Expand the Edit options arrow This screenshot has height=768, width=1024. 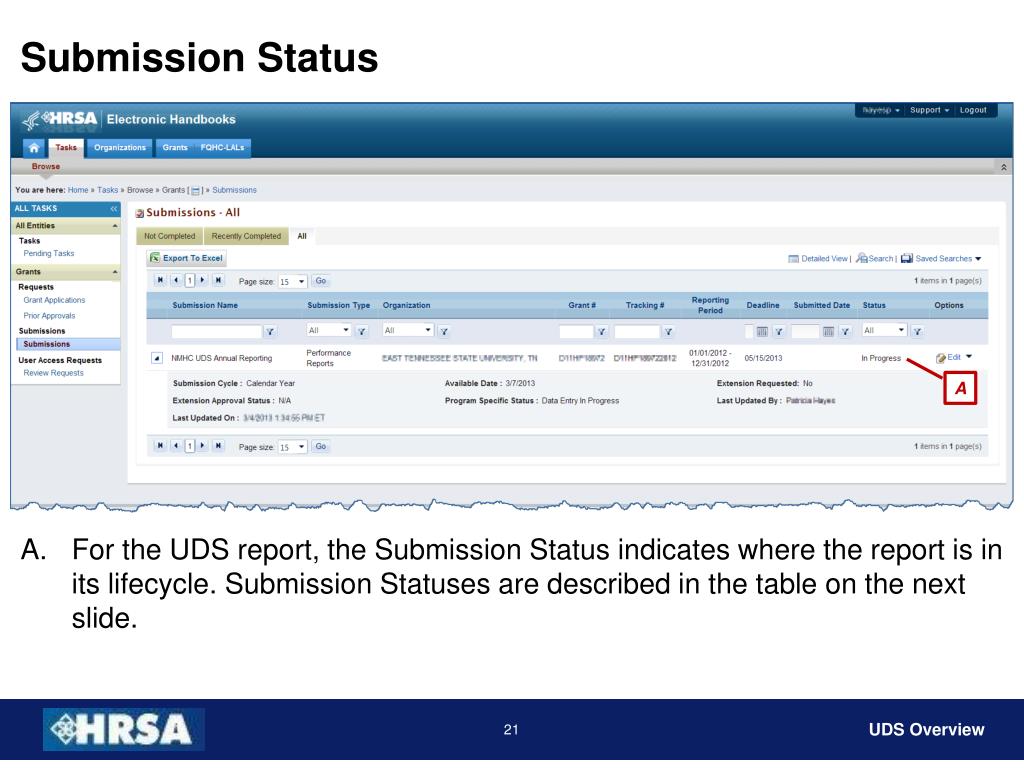(969, 357)
